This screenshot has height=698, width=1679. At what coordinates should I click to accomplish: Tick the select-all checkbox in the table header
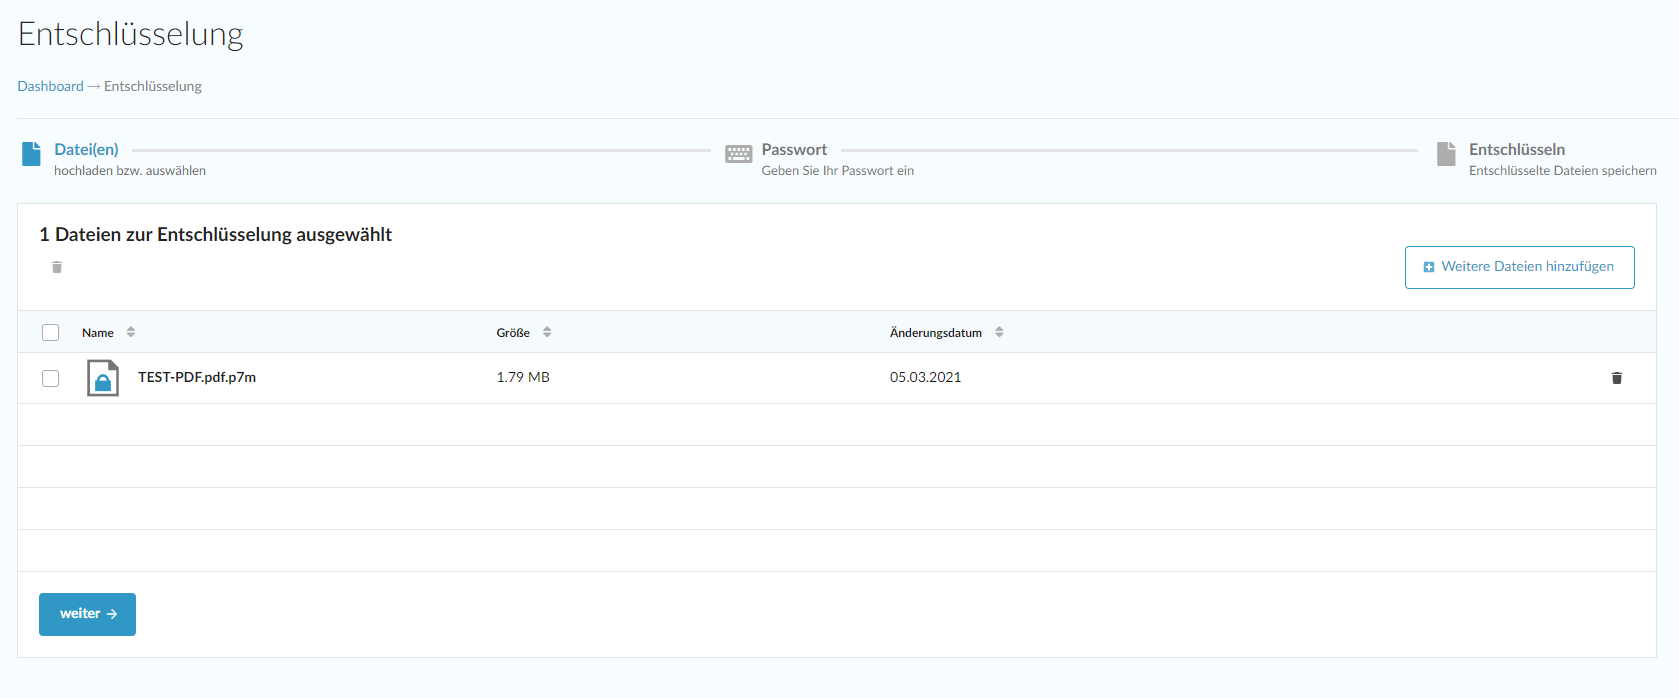click(51, 333)
